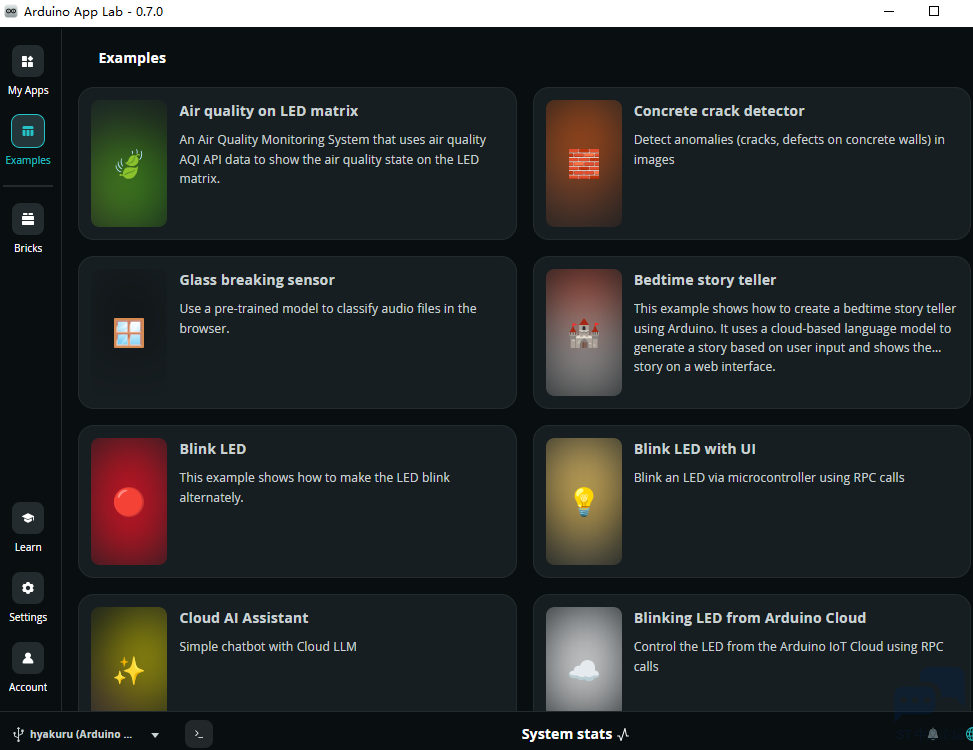
Task: Open the Cloud AI Assistant title
Action: [244, 618]
